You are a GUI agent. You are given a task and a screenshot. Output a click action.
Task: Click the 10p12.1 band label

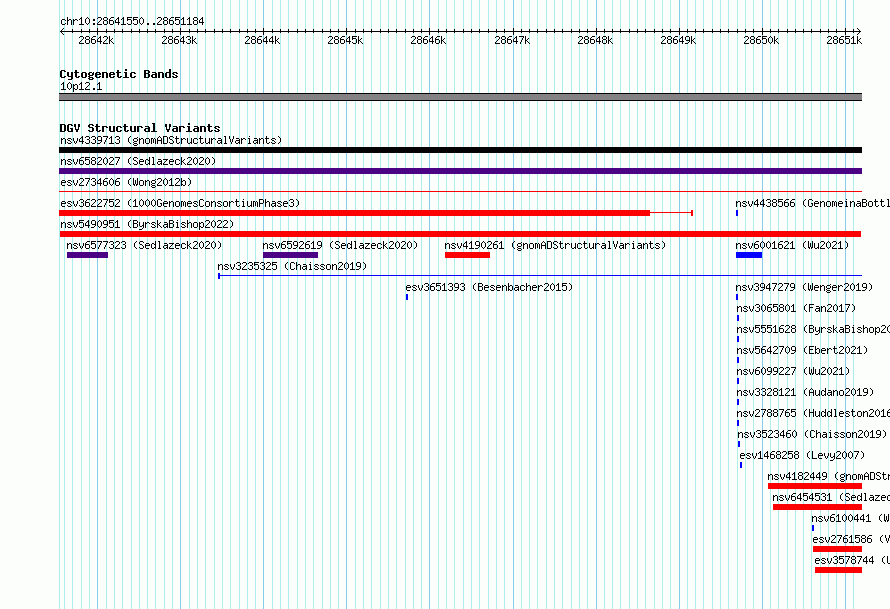tap(81, 86)
